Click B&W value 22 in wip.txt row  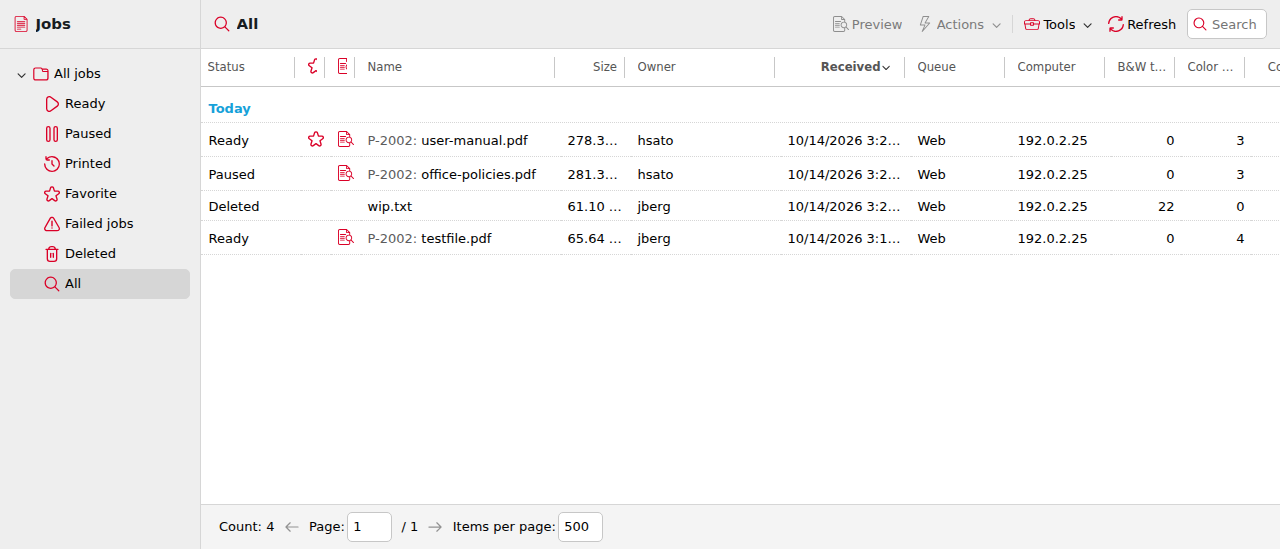tap(1166, 207)
